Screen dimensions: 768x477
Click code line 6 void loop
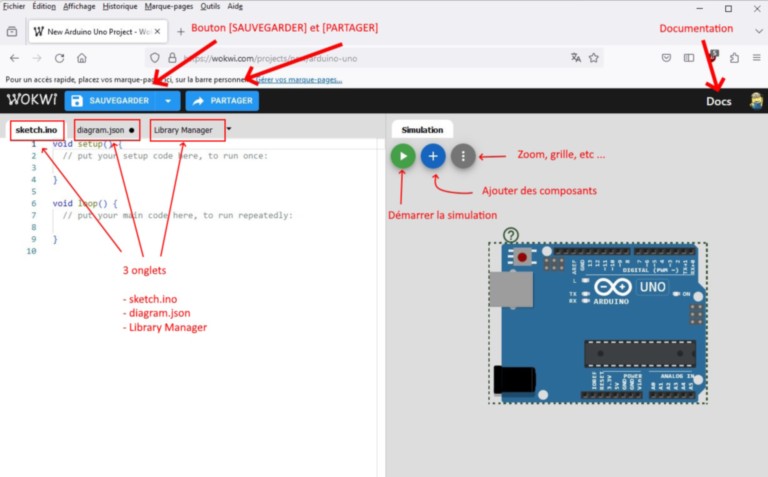tap(85, 203)
